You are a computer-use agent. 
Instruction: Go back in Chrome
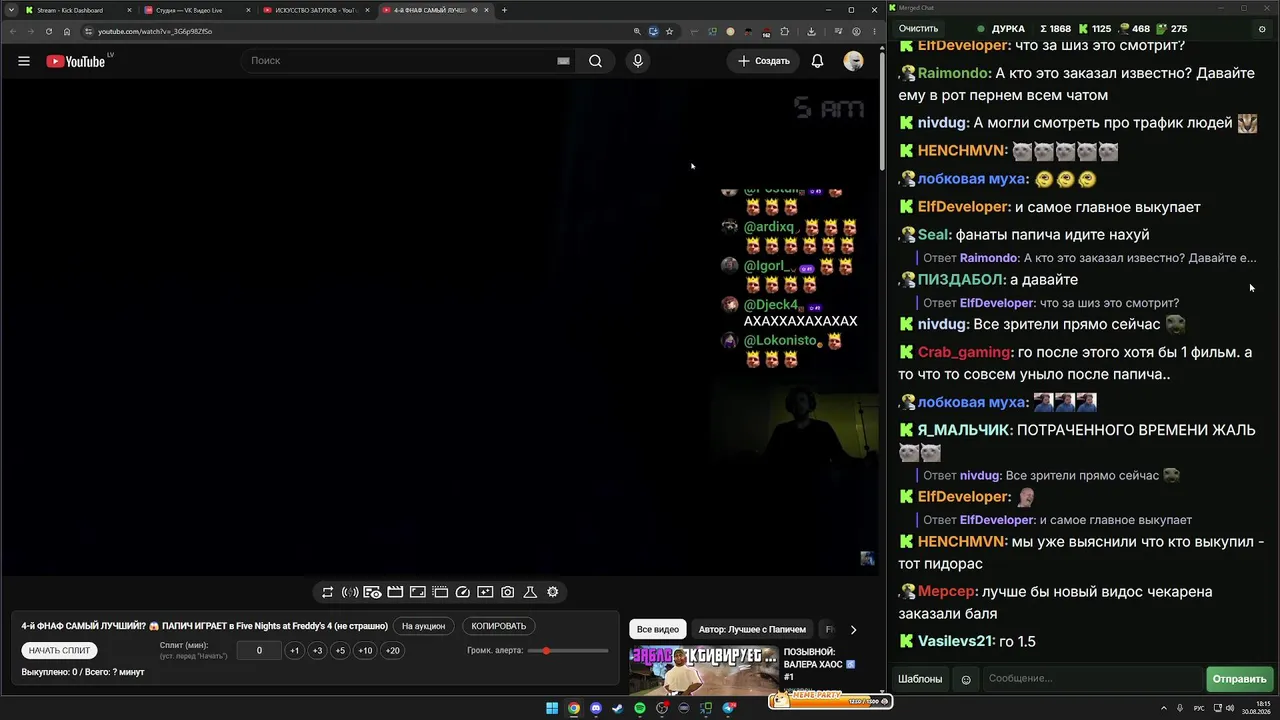click(12, 31)
